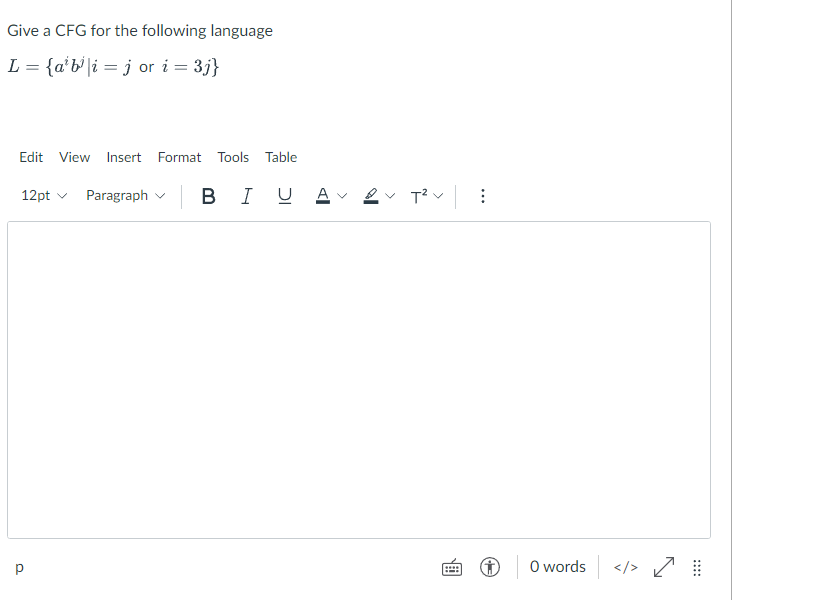The height and width of the screenshot is (600, 815).
Task: Open the text color dropdown
Action: coord(330,196)
